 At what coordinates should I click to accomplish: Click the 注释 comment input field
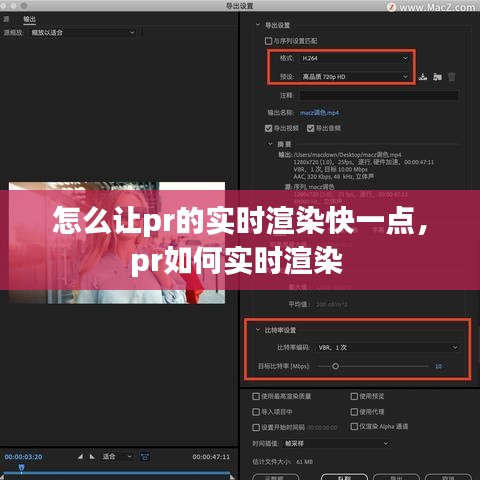(x=379, y=96)
